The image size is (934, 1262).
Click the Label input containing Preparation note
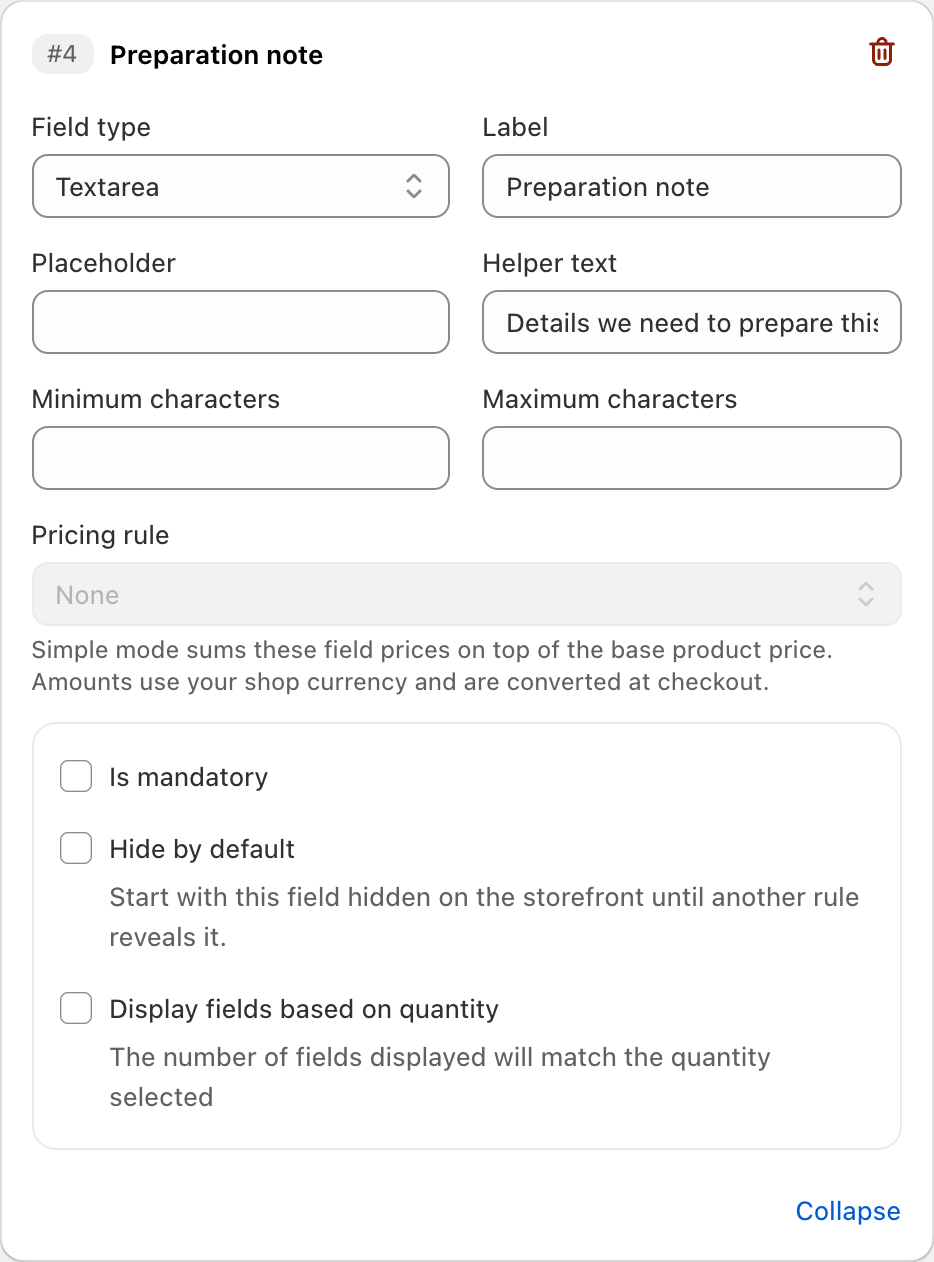692,186
